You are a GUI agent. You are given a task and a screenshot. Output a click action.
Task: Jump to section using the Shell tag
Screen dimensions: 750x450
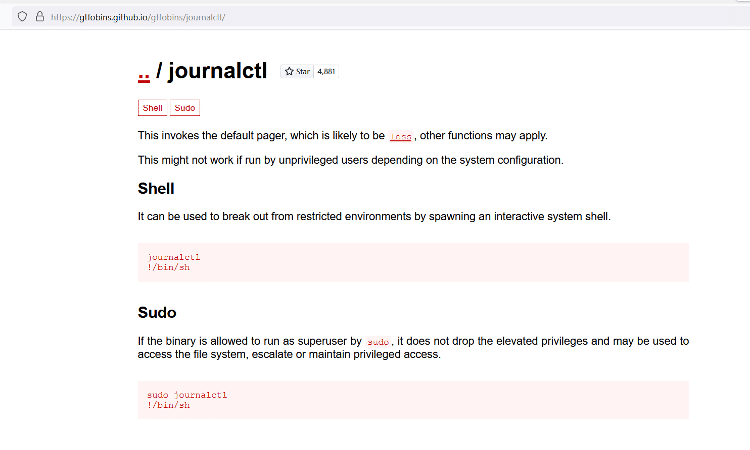coord(152,108)
